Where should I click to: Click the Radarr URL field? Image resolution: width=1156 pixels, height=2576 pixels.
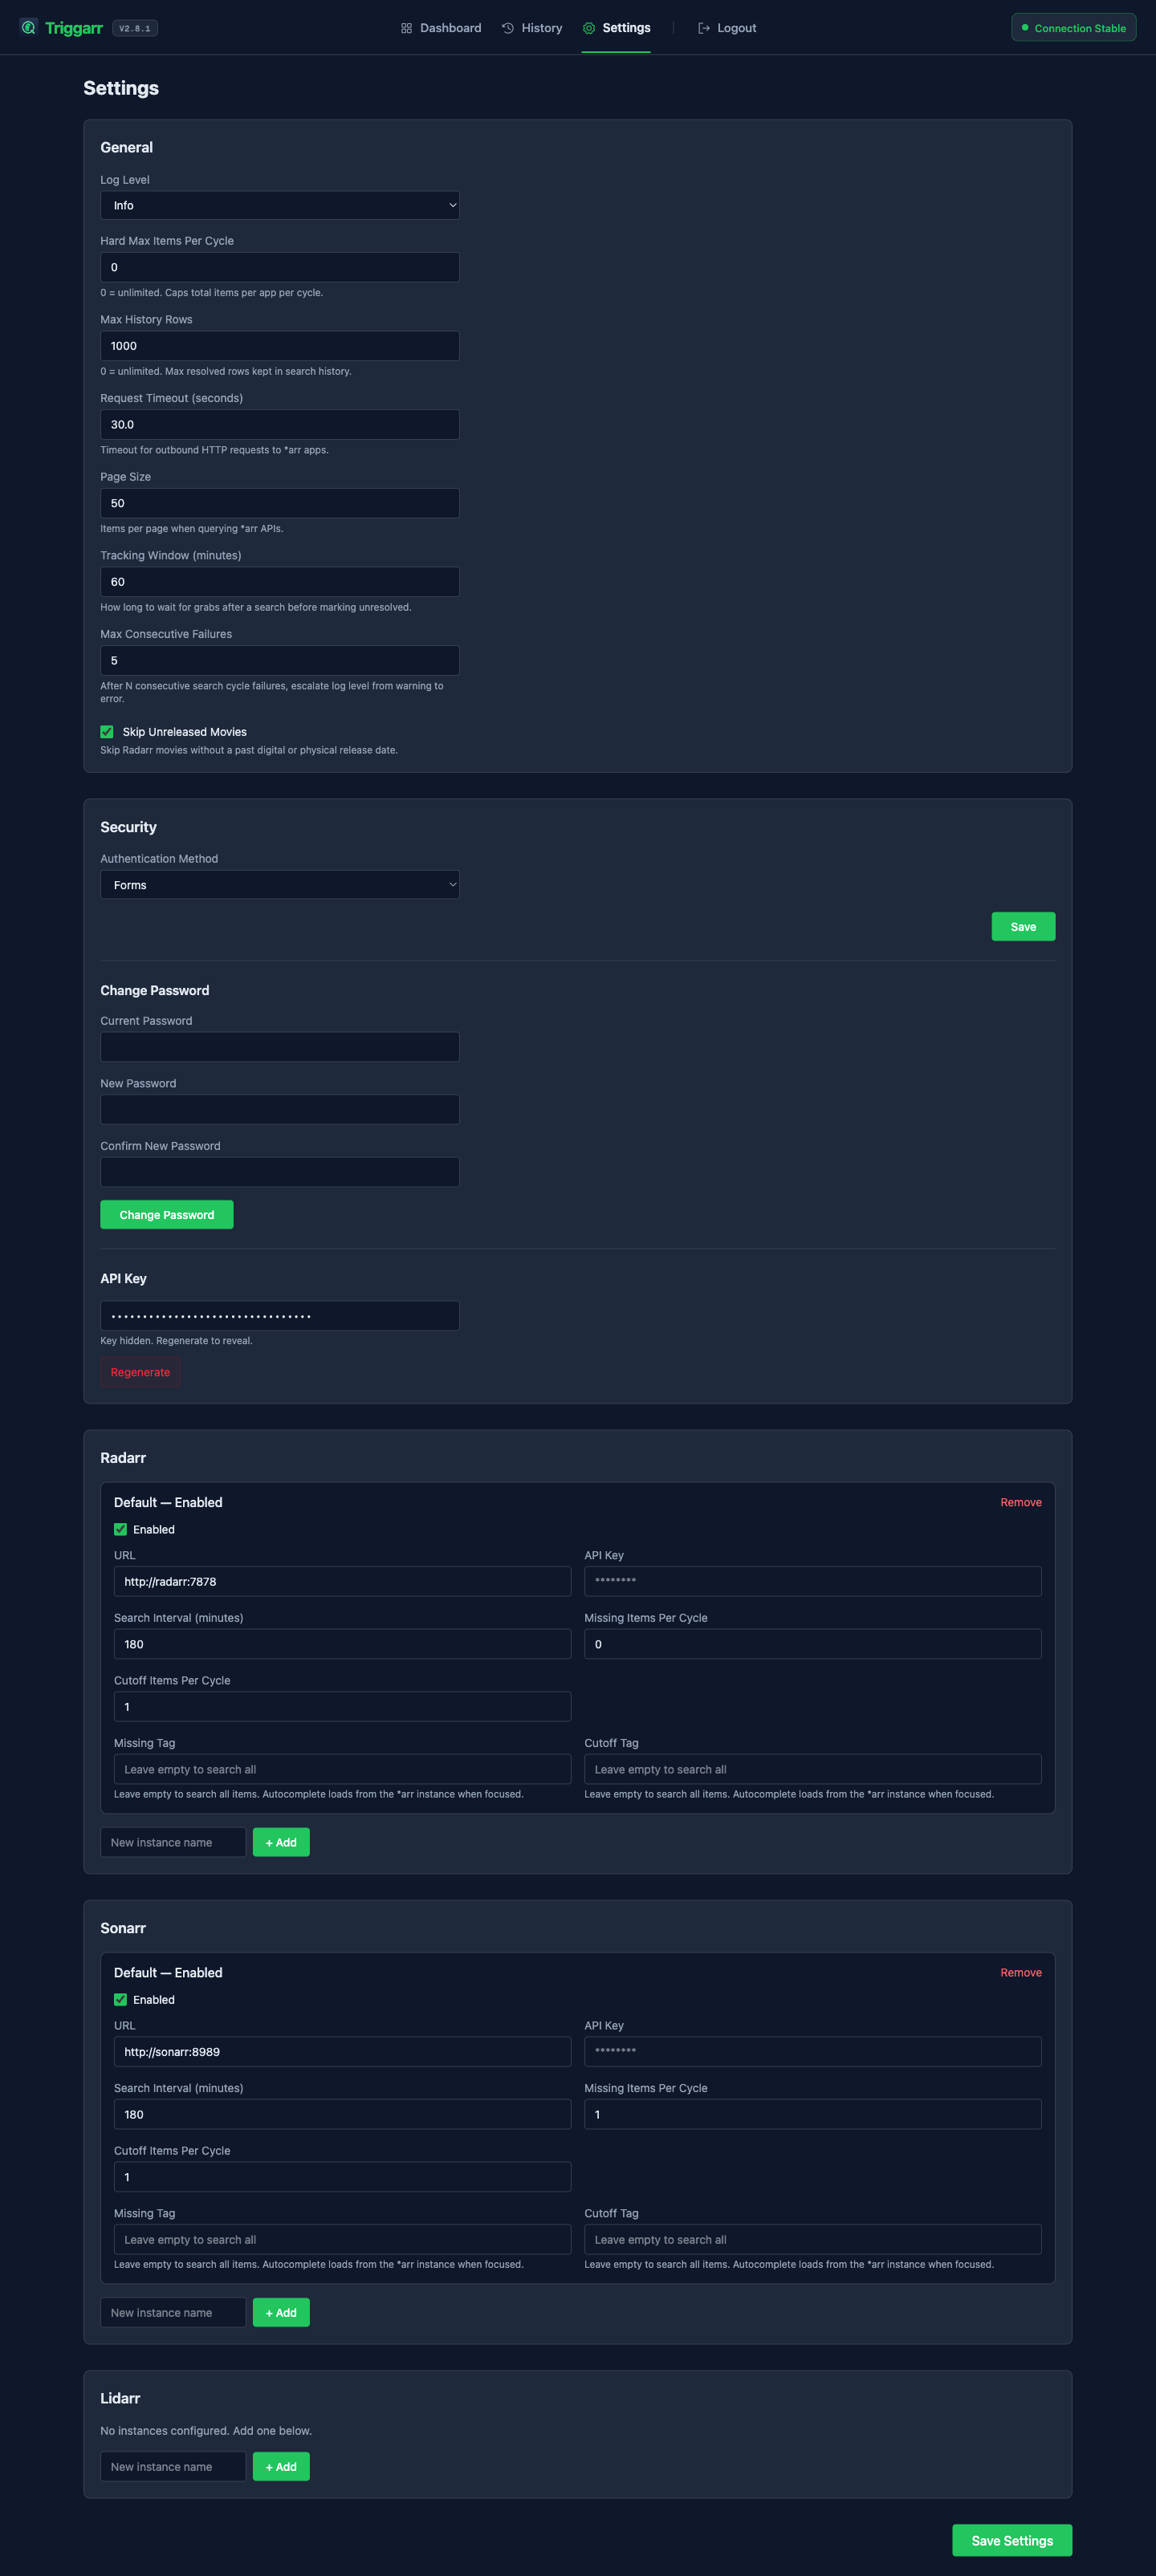click(x=342, y=1581)
